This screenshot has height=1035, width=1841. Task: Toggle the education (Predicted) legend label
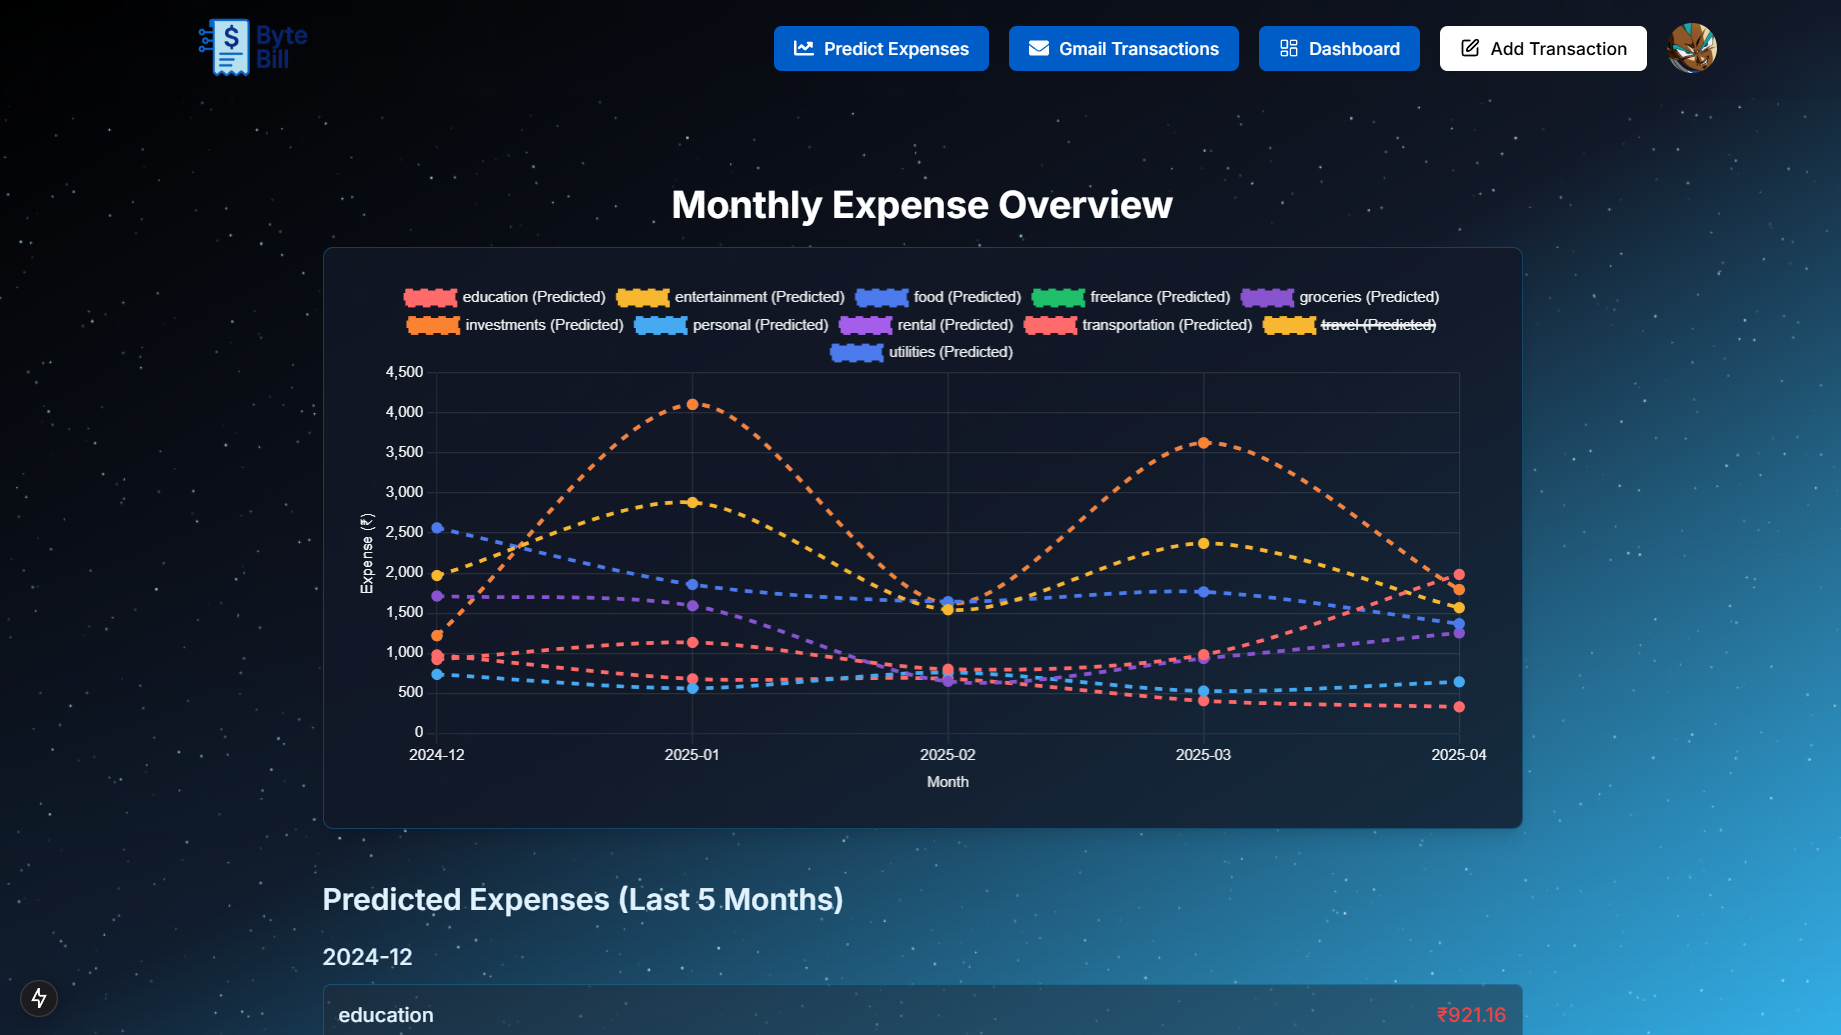[x=533, y=297]
